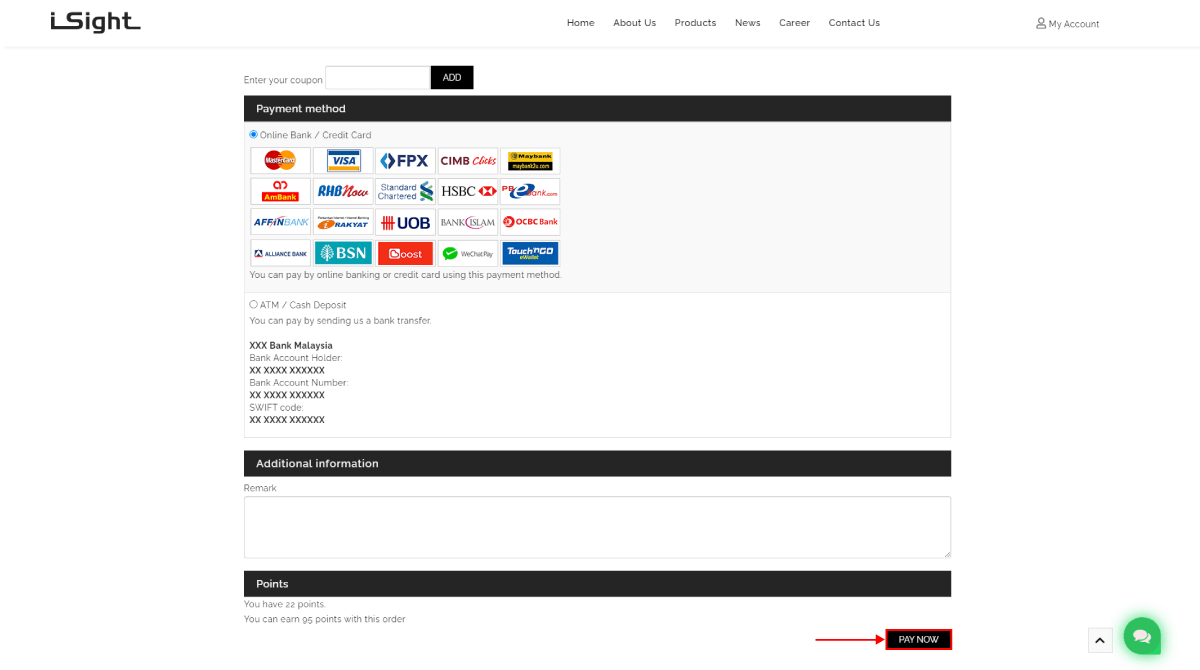Focus the coupon code input field
1200x670 pixels.
click(x=378, y=77)
